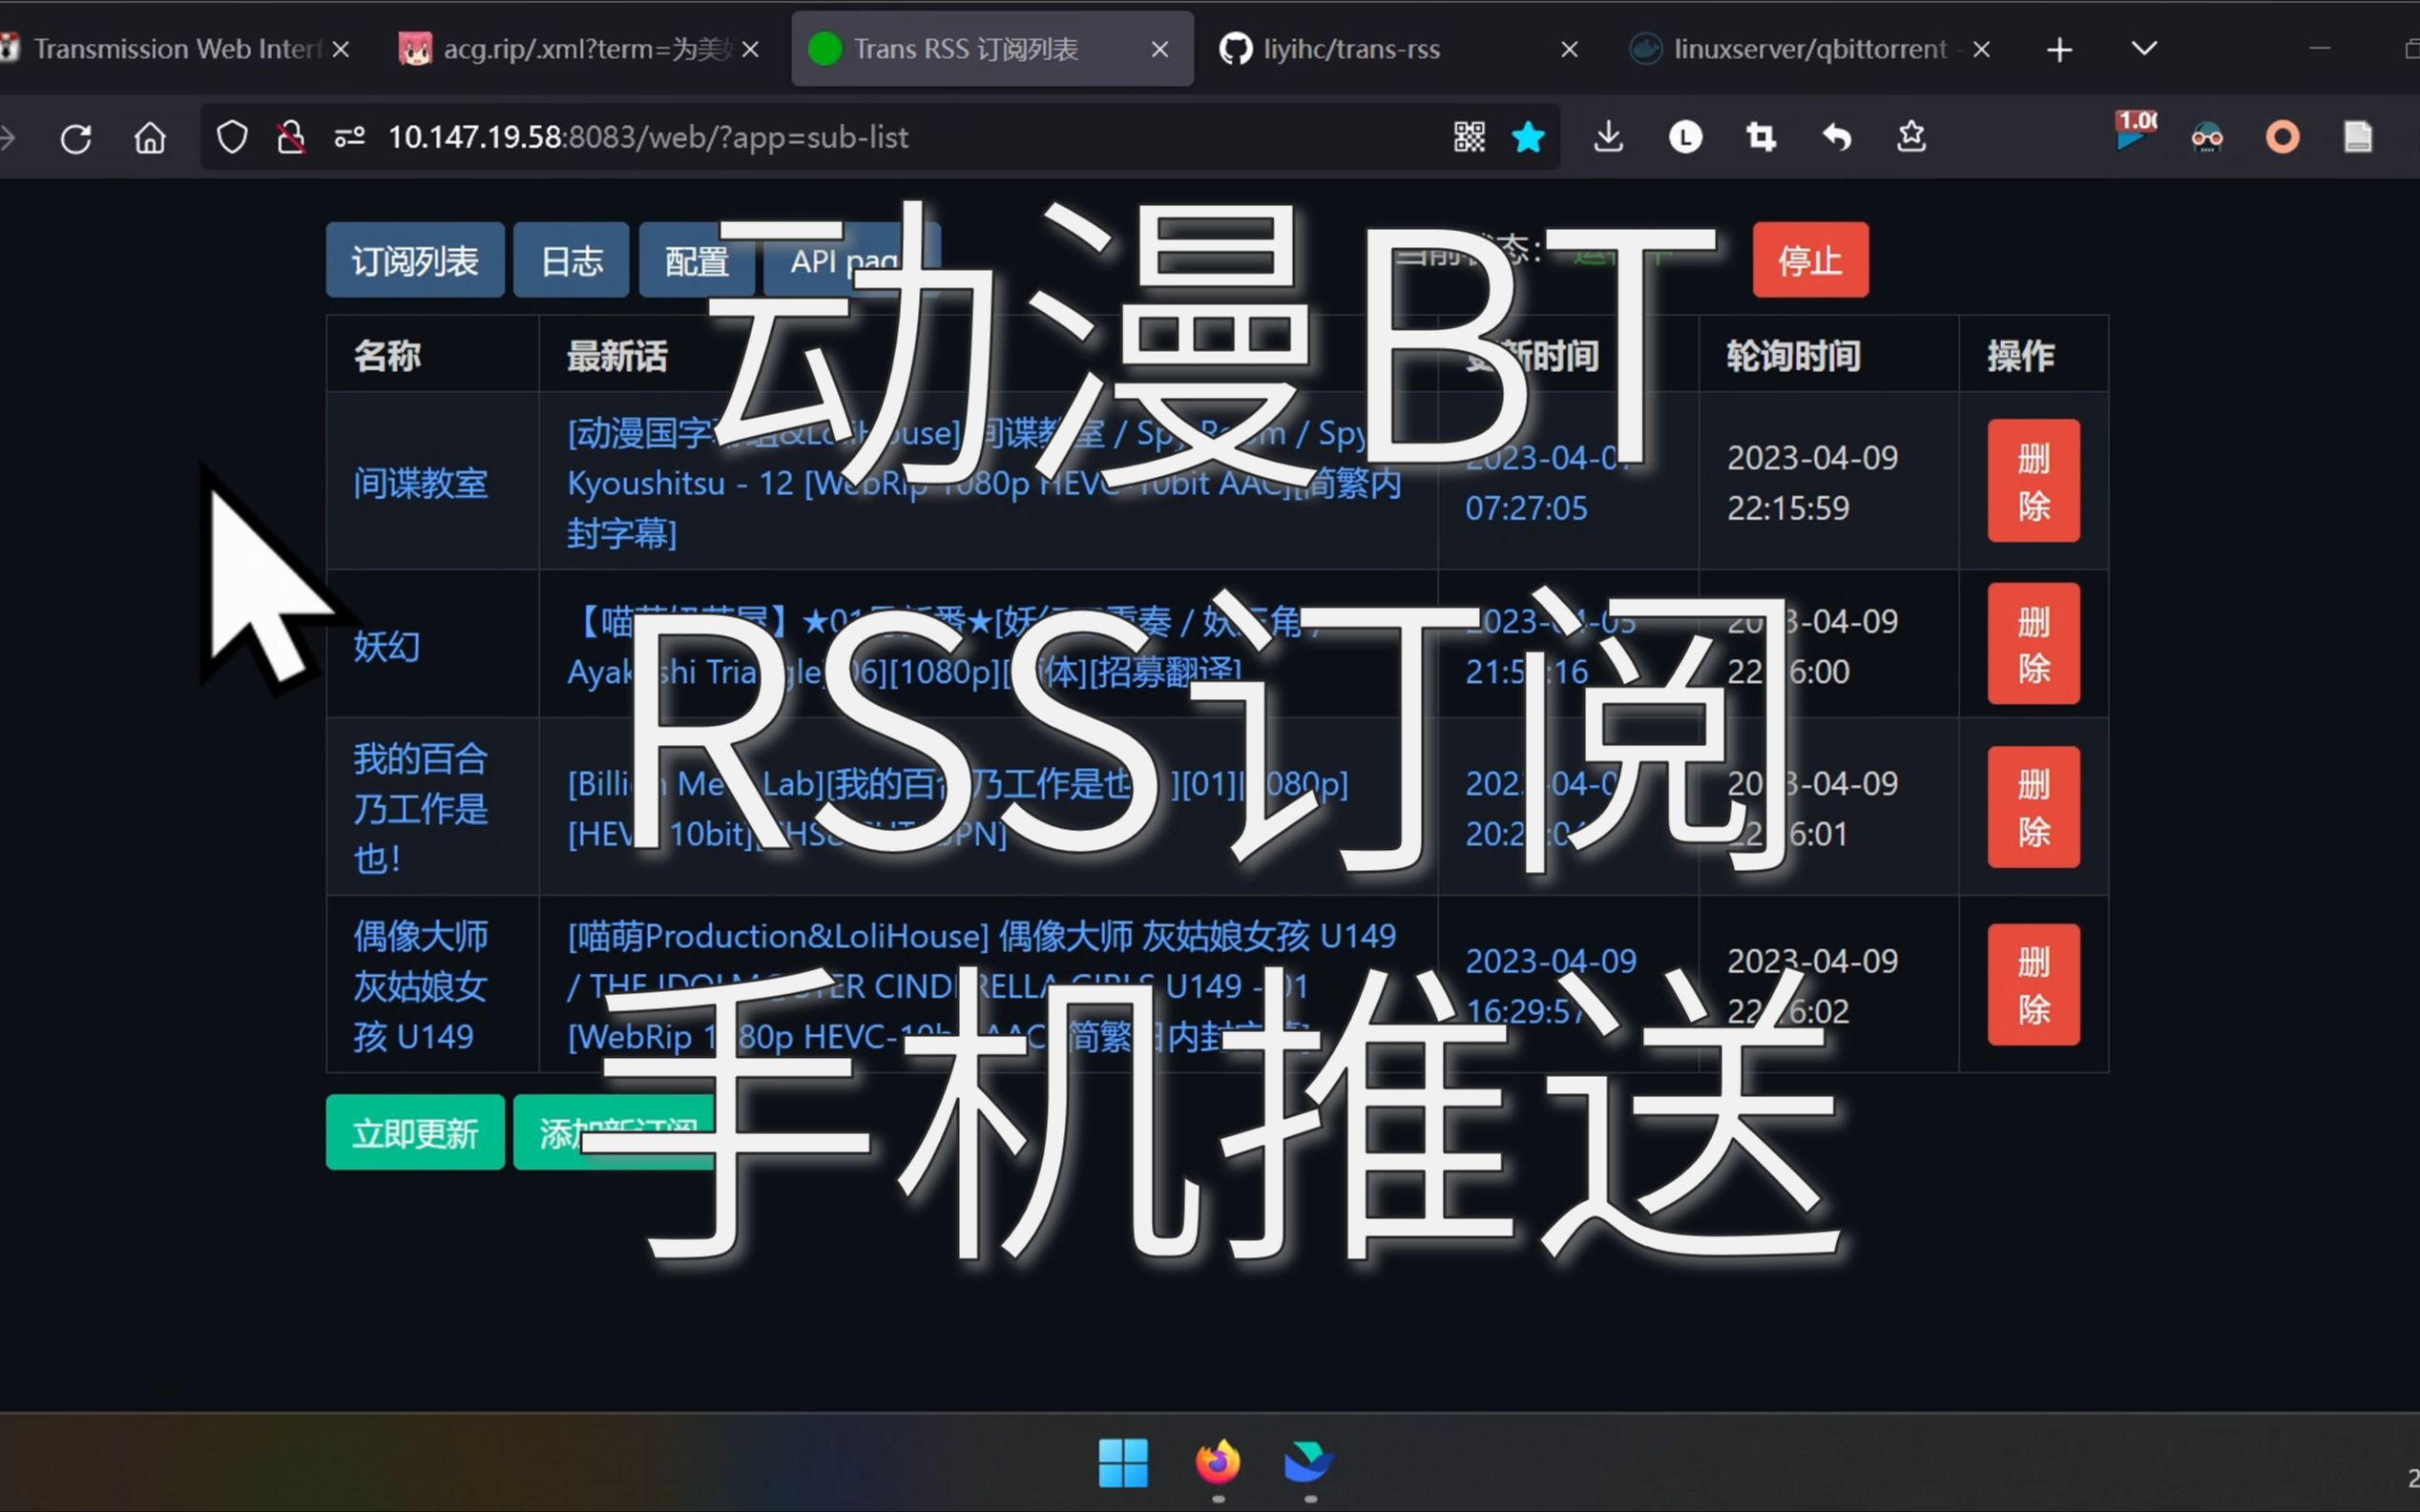Screen dimensions: 2420x1512
Task: Click the 最新话 column header
Action: click(x=617, y=355)
